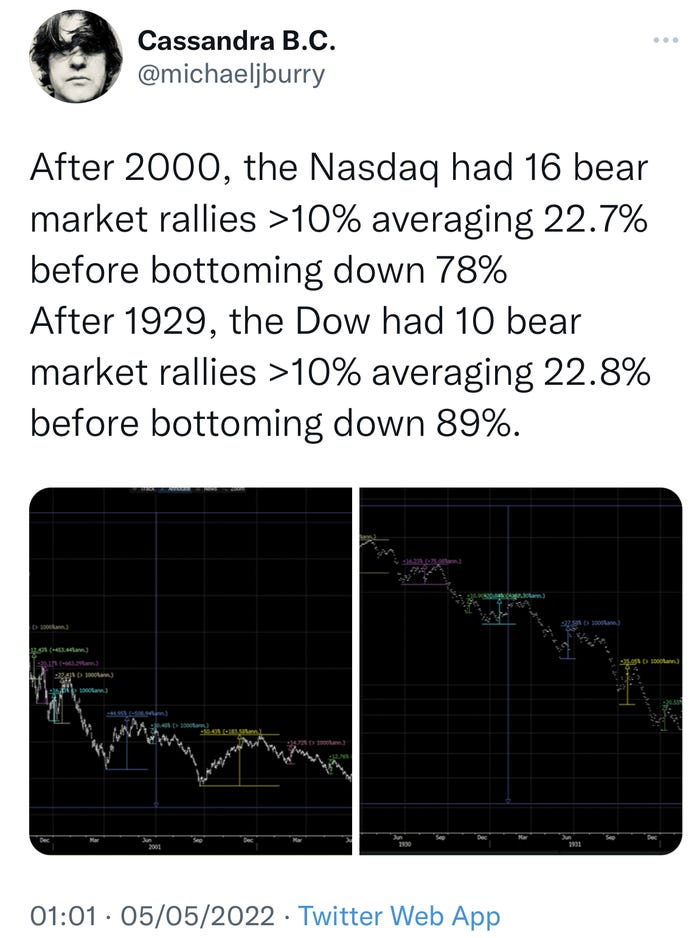
Task: Open the left Nasdaq 2001 chart image
Action: click(x=190, y=670)
